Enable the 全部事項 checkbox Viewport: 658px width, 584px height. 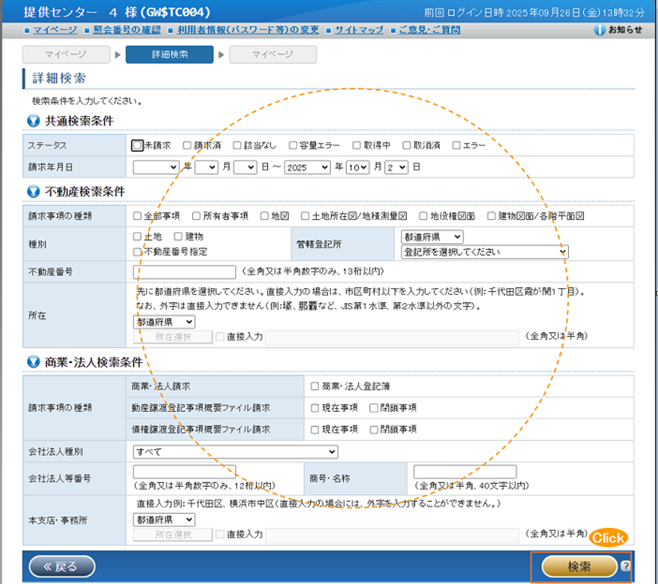[x=137, y=215]
